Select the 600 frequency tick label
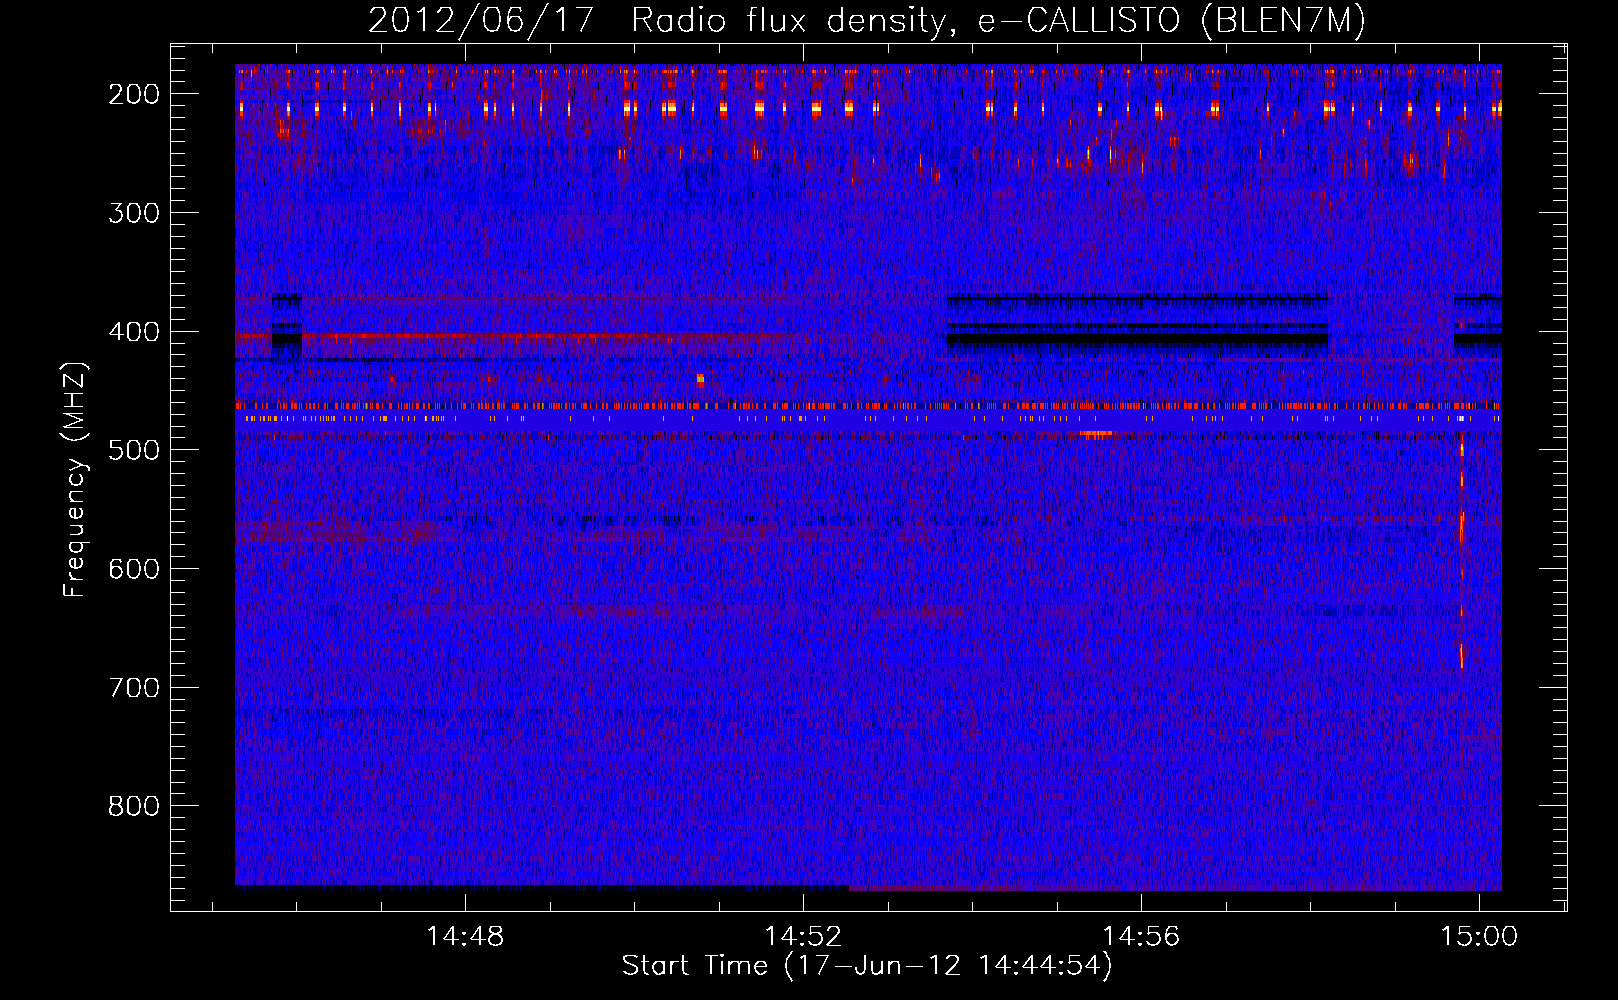The image size is (1618, 1000). [x=134, y=569]
